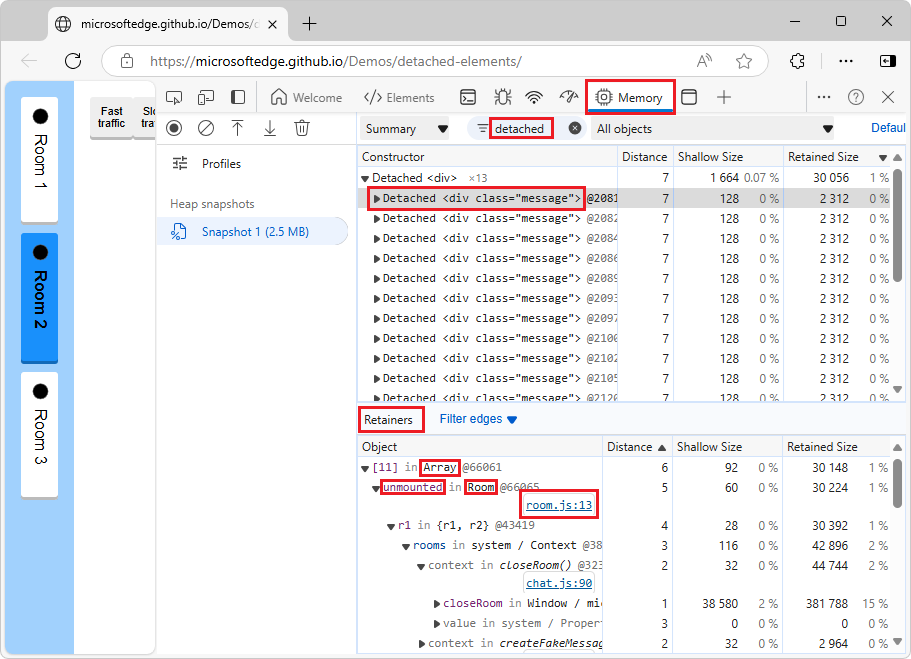This screenshot has width=911, height=659.
Task: Reload the page with the refresh icon
Action: click(x=72, y=61)
